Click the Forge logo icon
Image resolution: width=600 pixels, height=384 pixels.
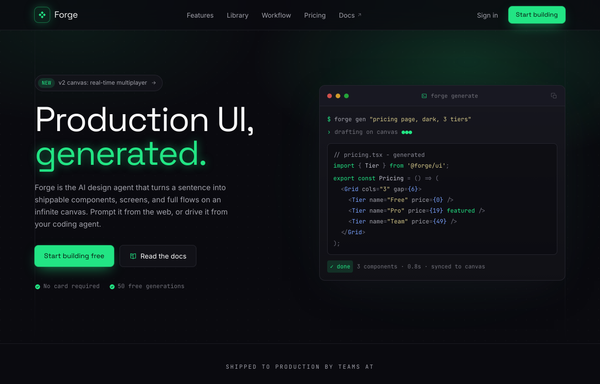(x=42, y=15)
